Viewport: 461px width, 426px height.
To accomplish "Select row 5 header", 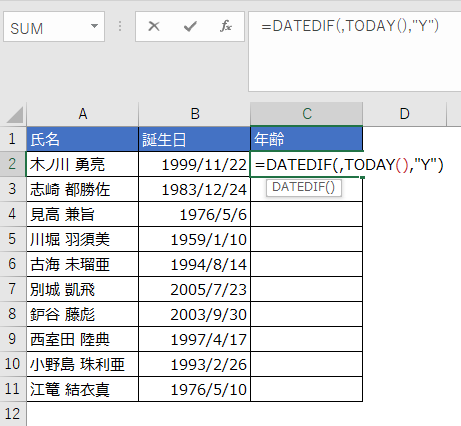I will [x=13, y=239].
